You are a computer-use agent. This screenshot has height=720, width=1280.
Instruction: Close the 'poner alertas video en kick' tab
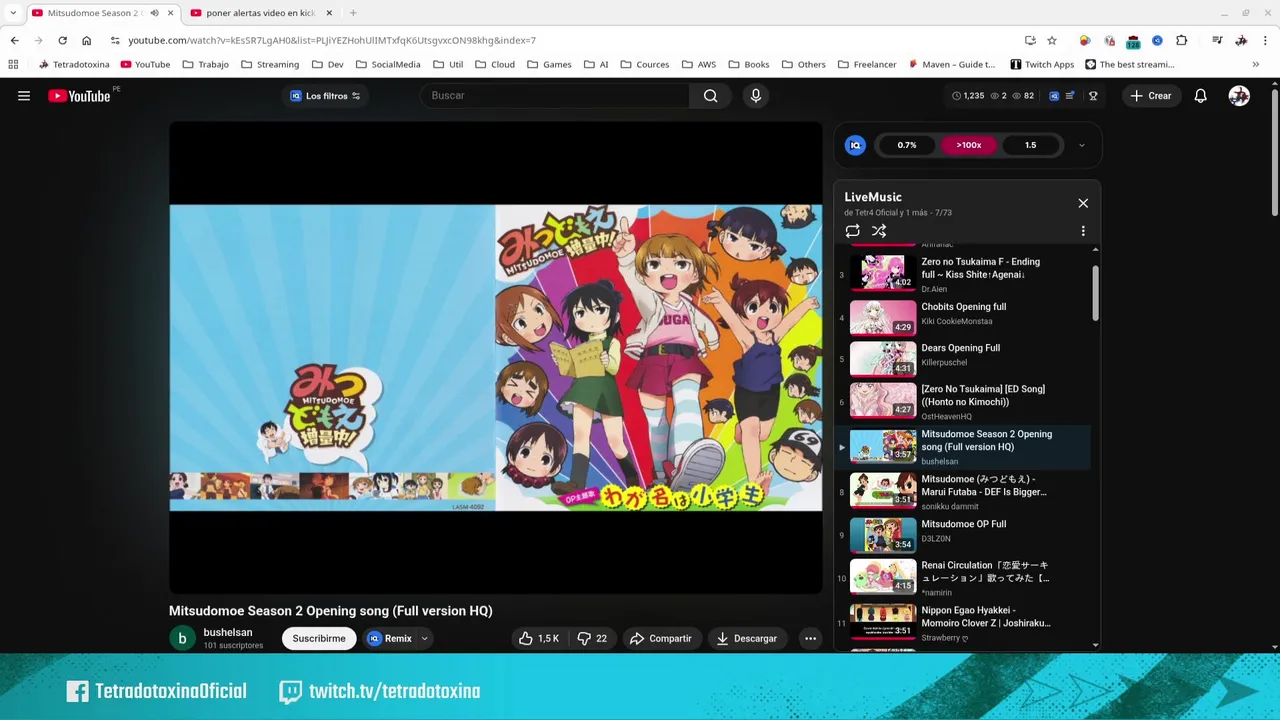point(328,13)
